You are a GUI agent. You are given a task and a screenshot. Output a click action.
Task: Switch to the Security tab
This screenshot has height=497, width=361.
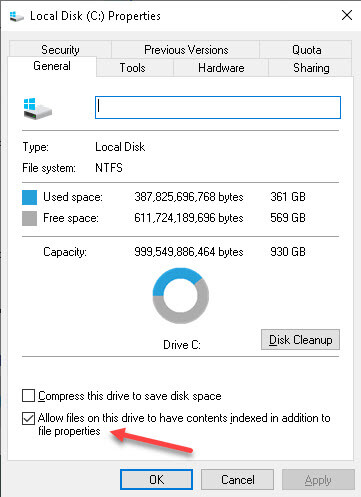pyautogui.click(x=60, y=49)
